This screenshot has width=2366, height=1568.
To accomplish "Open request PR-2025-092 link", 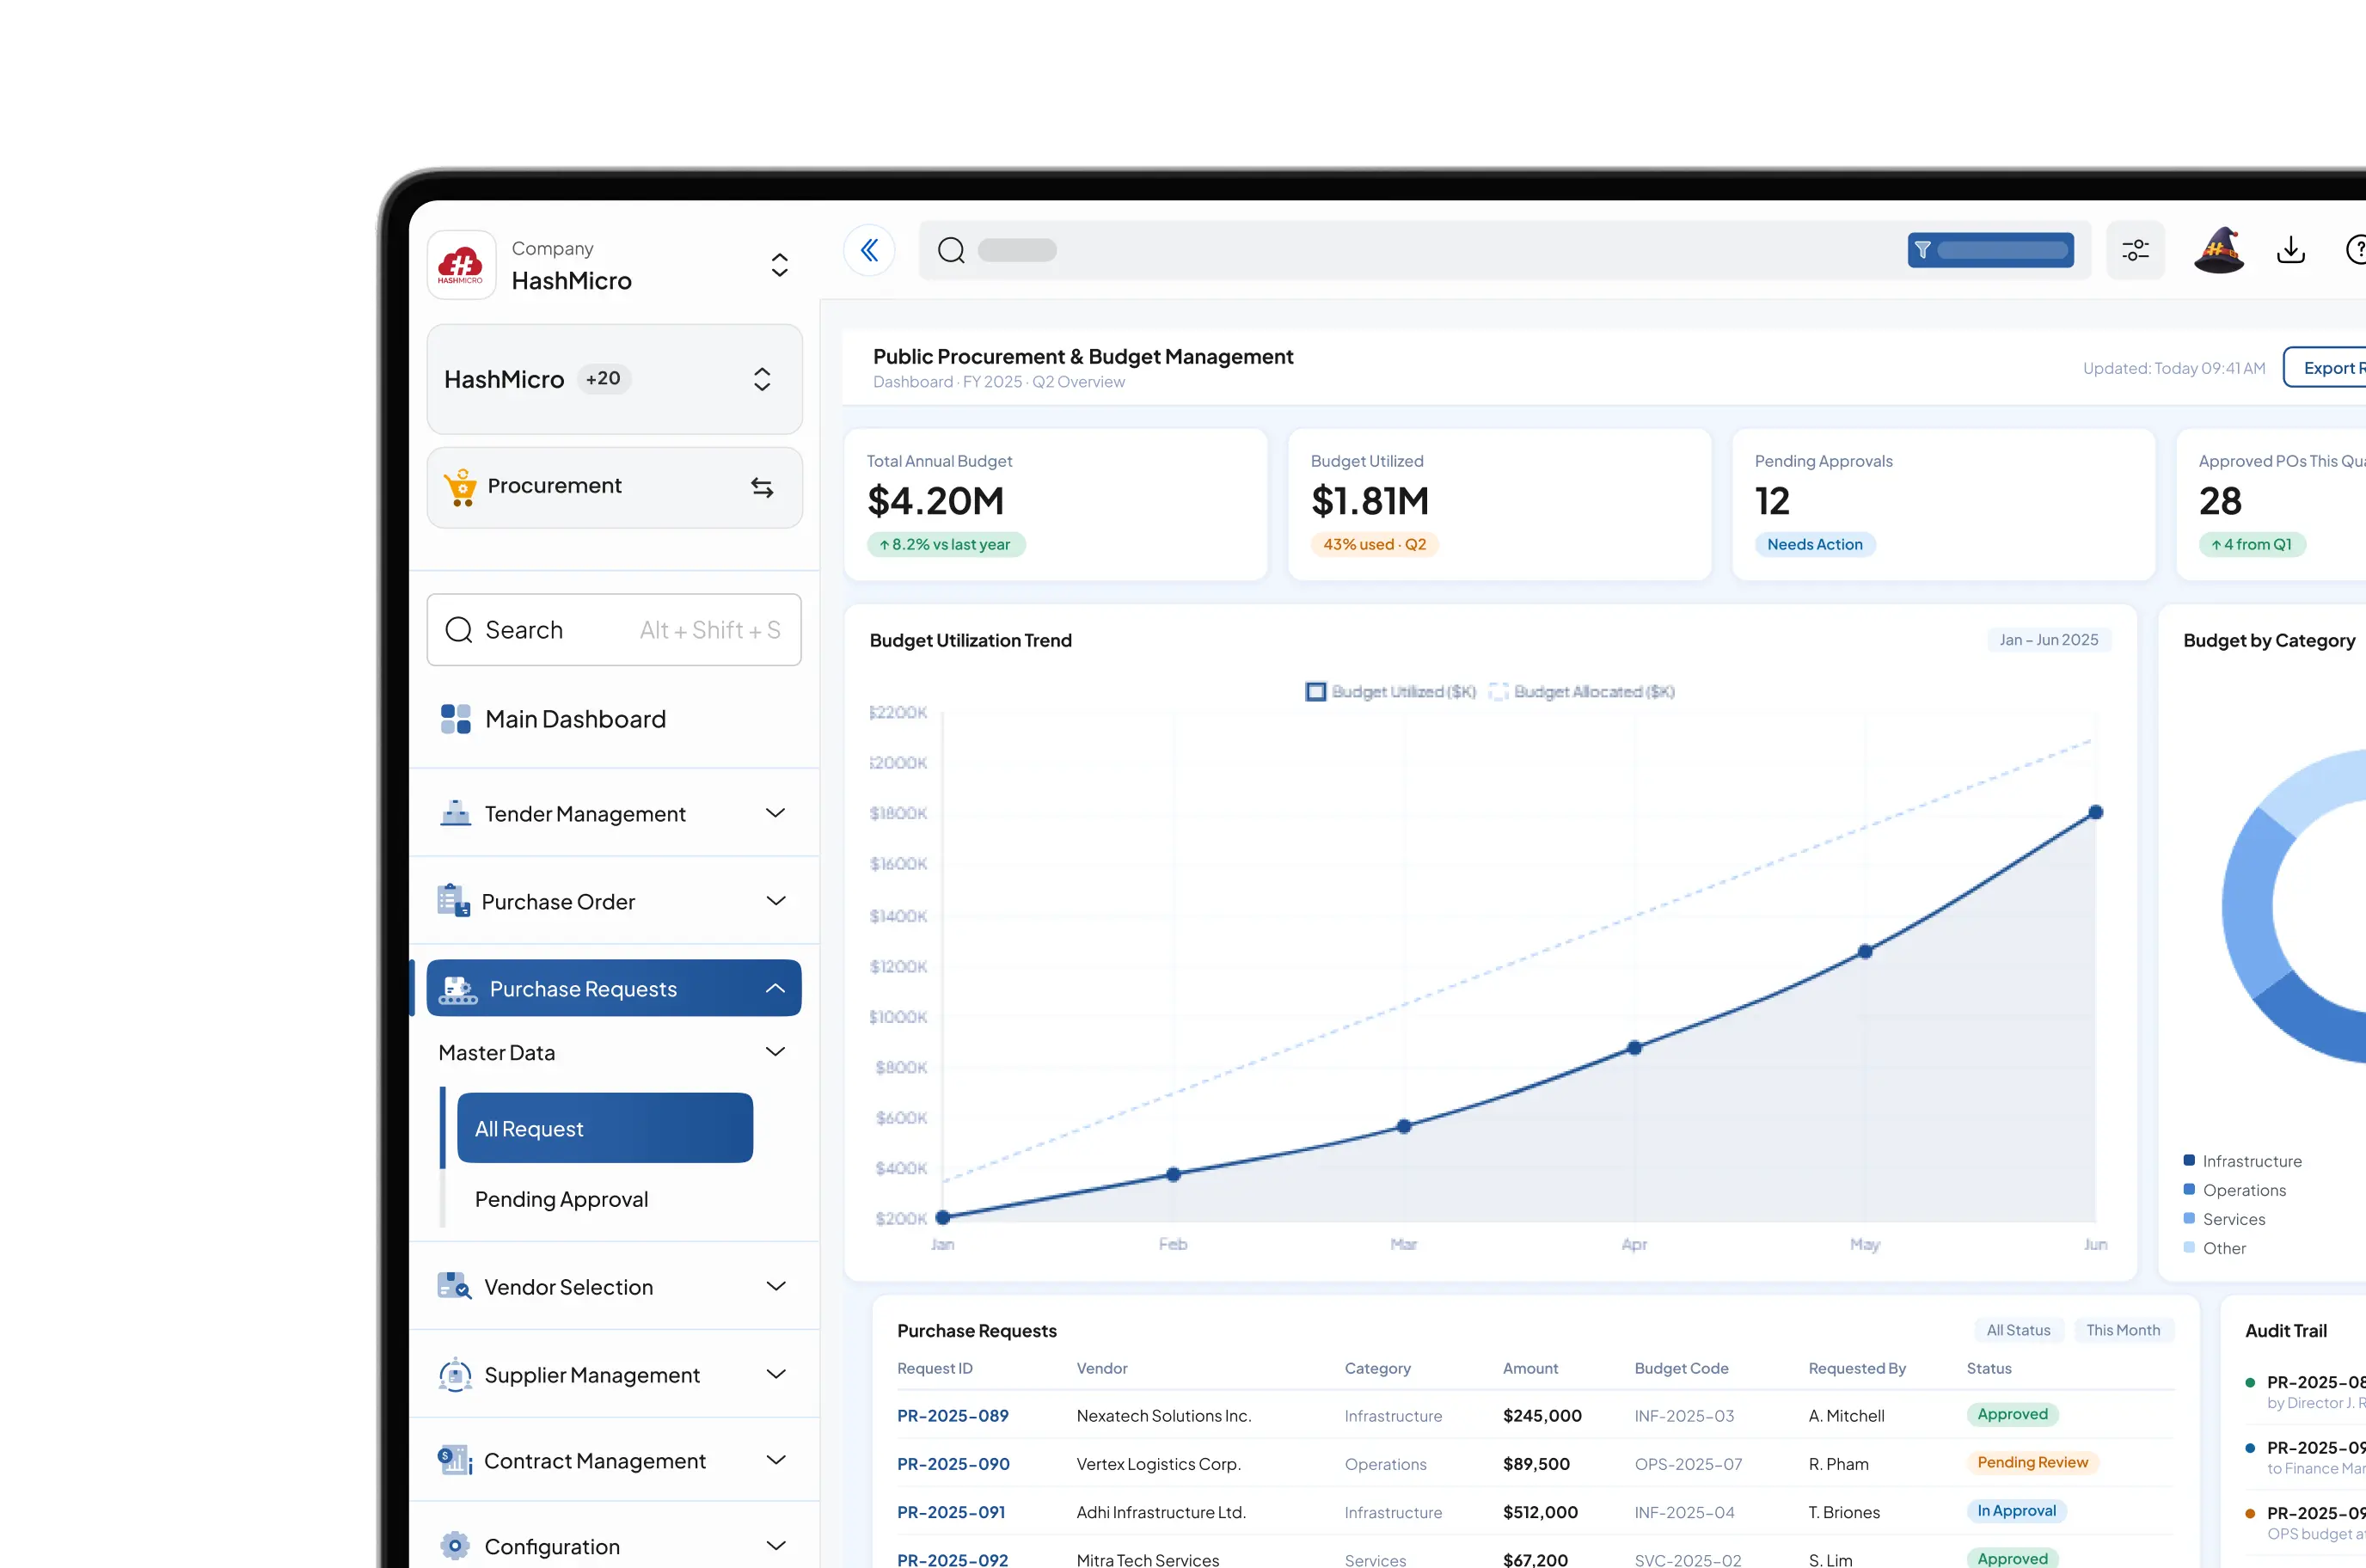I will pyautogui.click(x=952, y=1559).
